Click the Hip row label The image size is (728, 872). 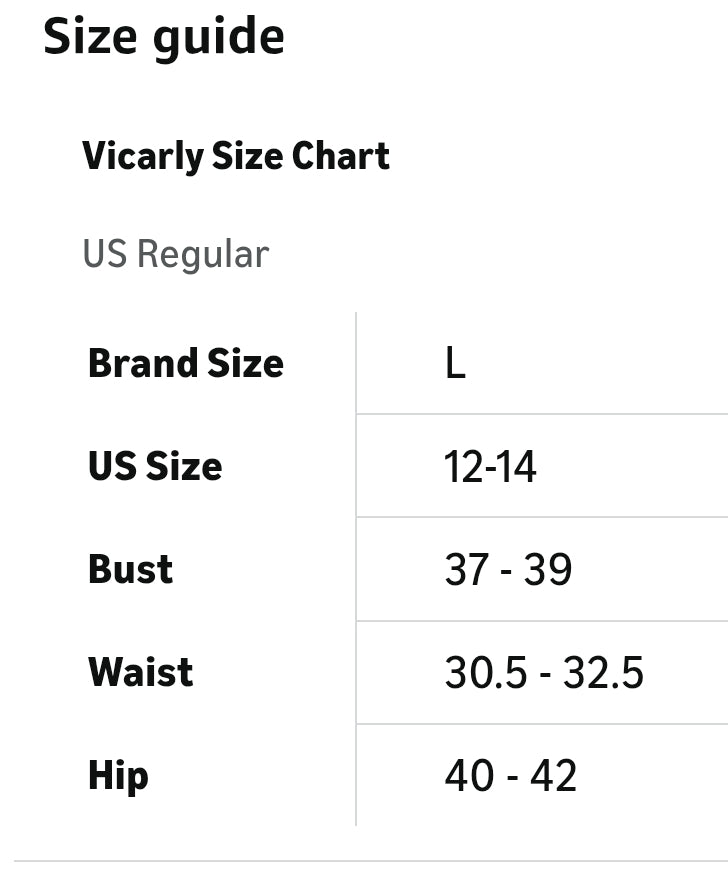pos(118,776)
